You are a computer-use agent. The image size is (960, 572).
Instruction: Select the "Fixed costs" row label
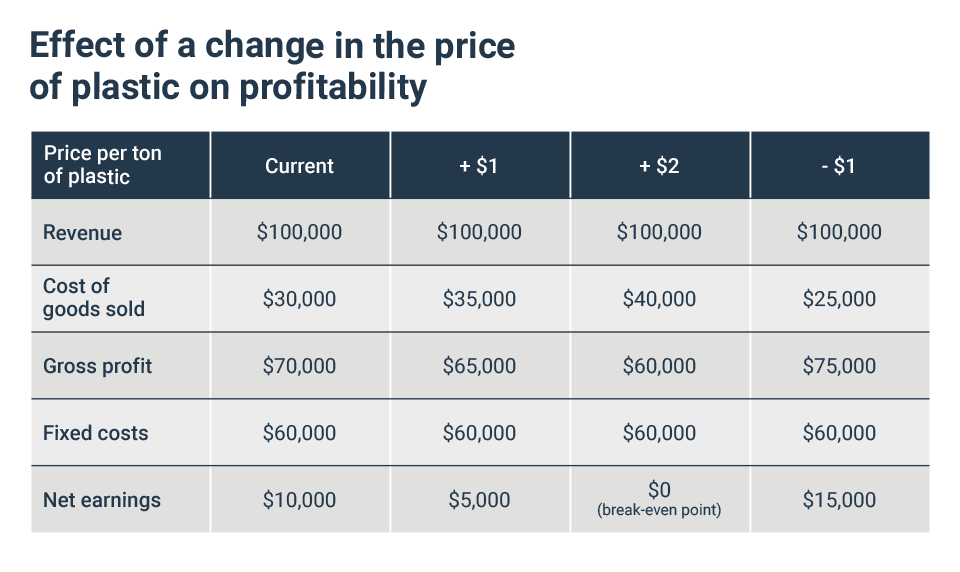point(96,433)
